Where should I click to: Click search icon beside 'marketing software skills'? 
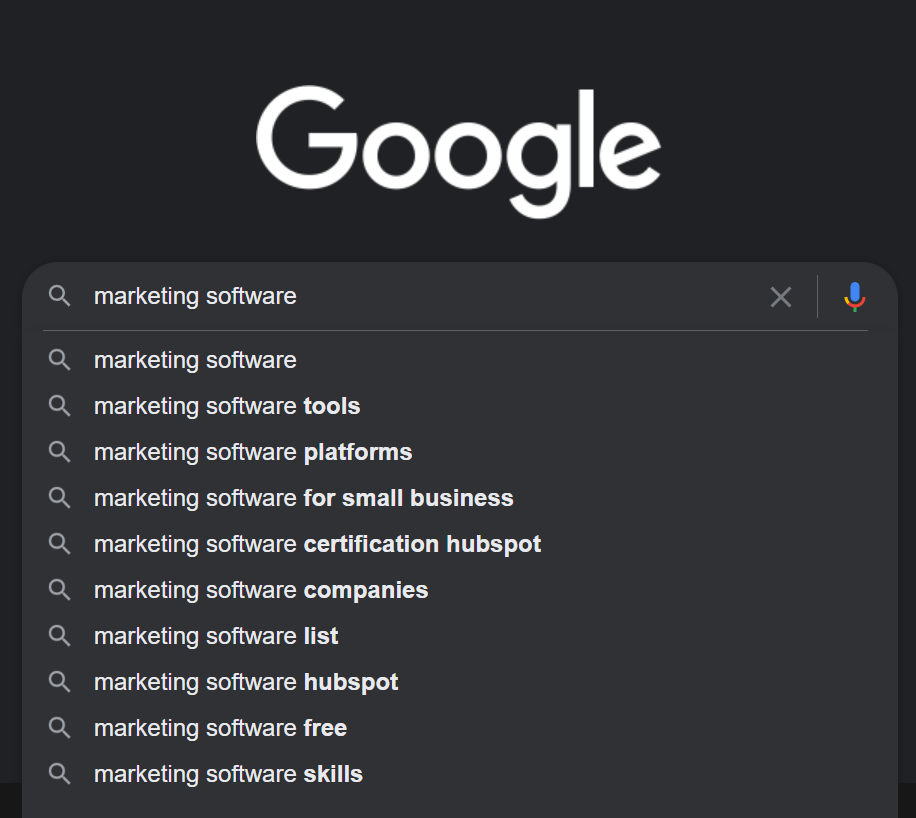pos(60,774)
